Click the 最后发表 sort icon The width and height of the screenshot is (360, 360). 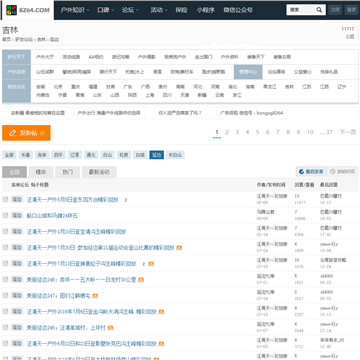[302, 172]
